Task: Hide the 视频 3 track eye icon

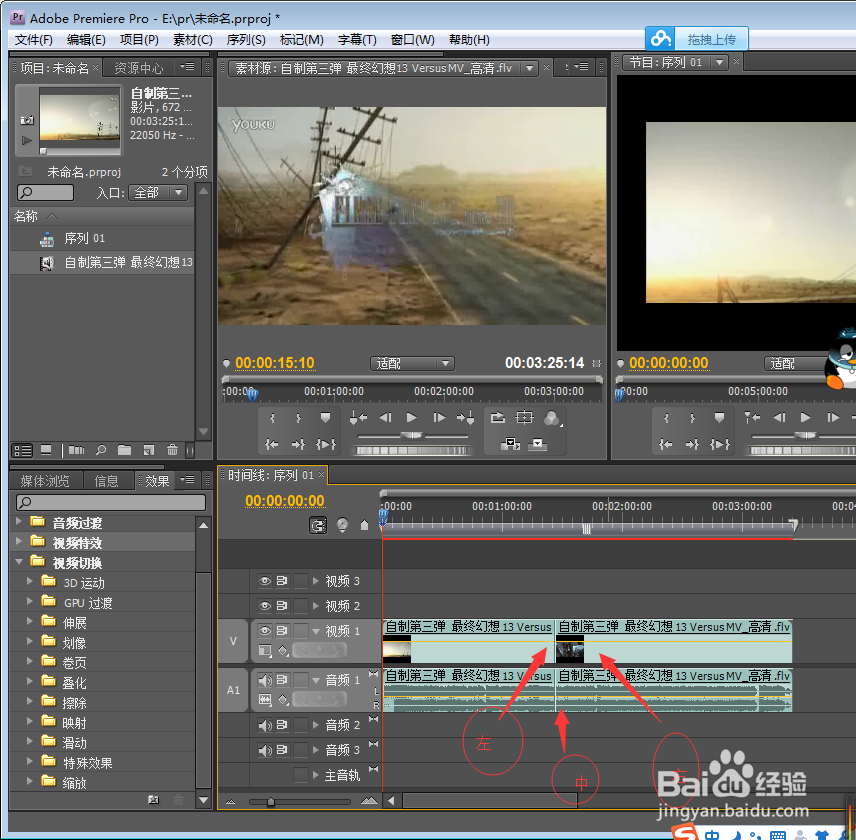Action: pyautogui.click(x=265, y=581)
